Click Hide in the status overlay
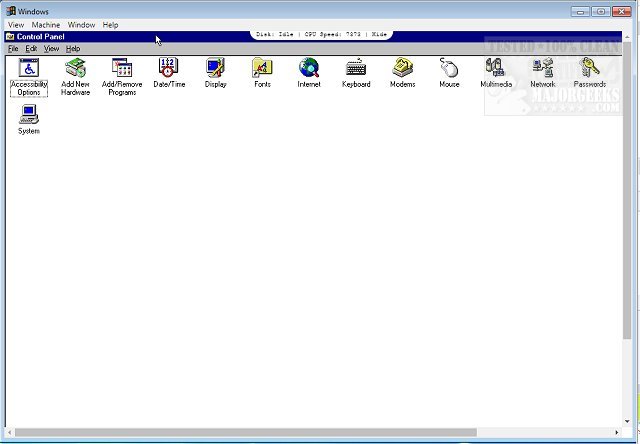The image size is (640, 444). point(379,34)
